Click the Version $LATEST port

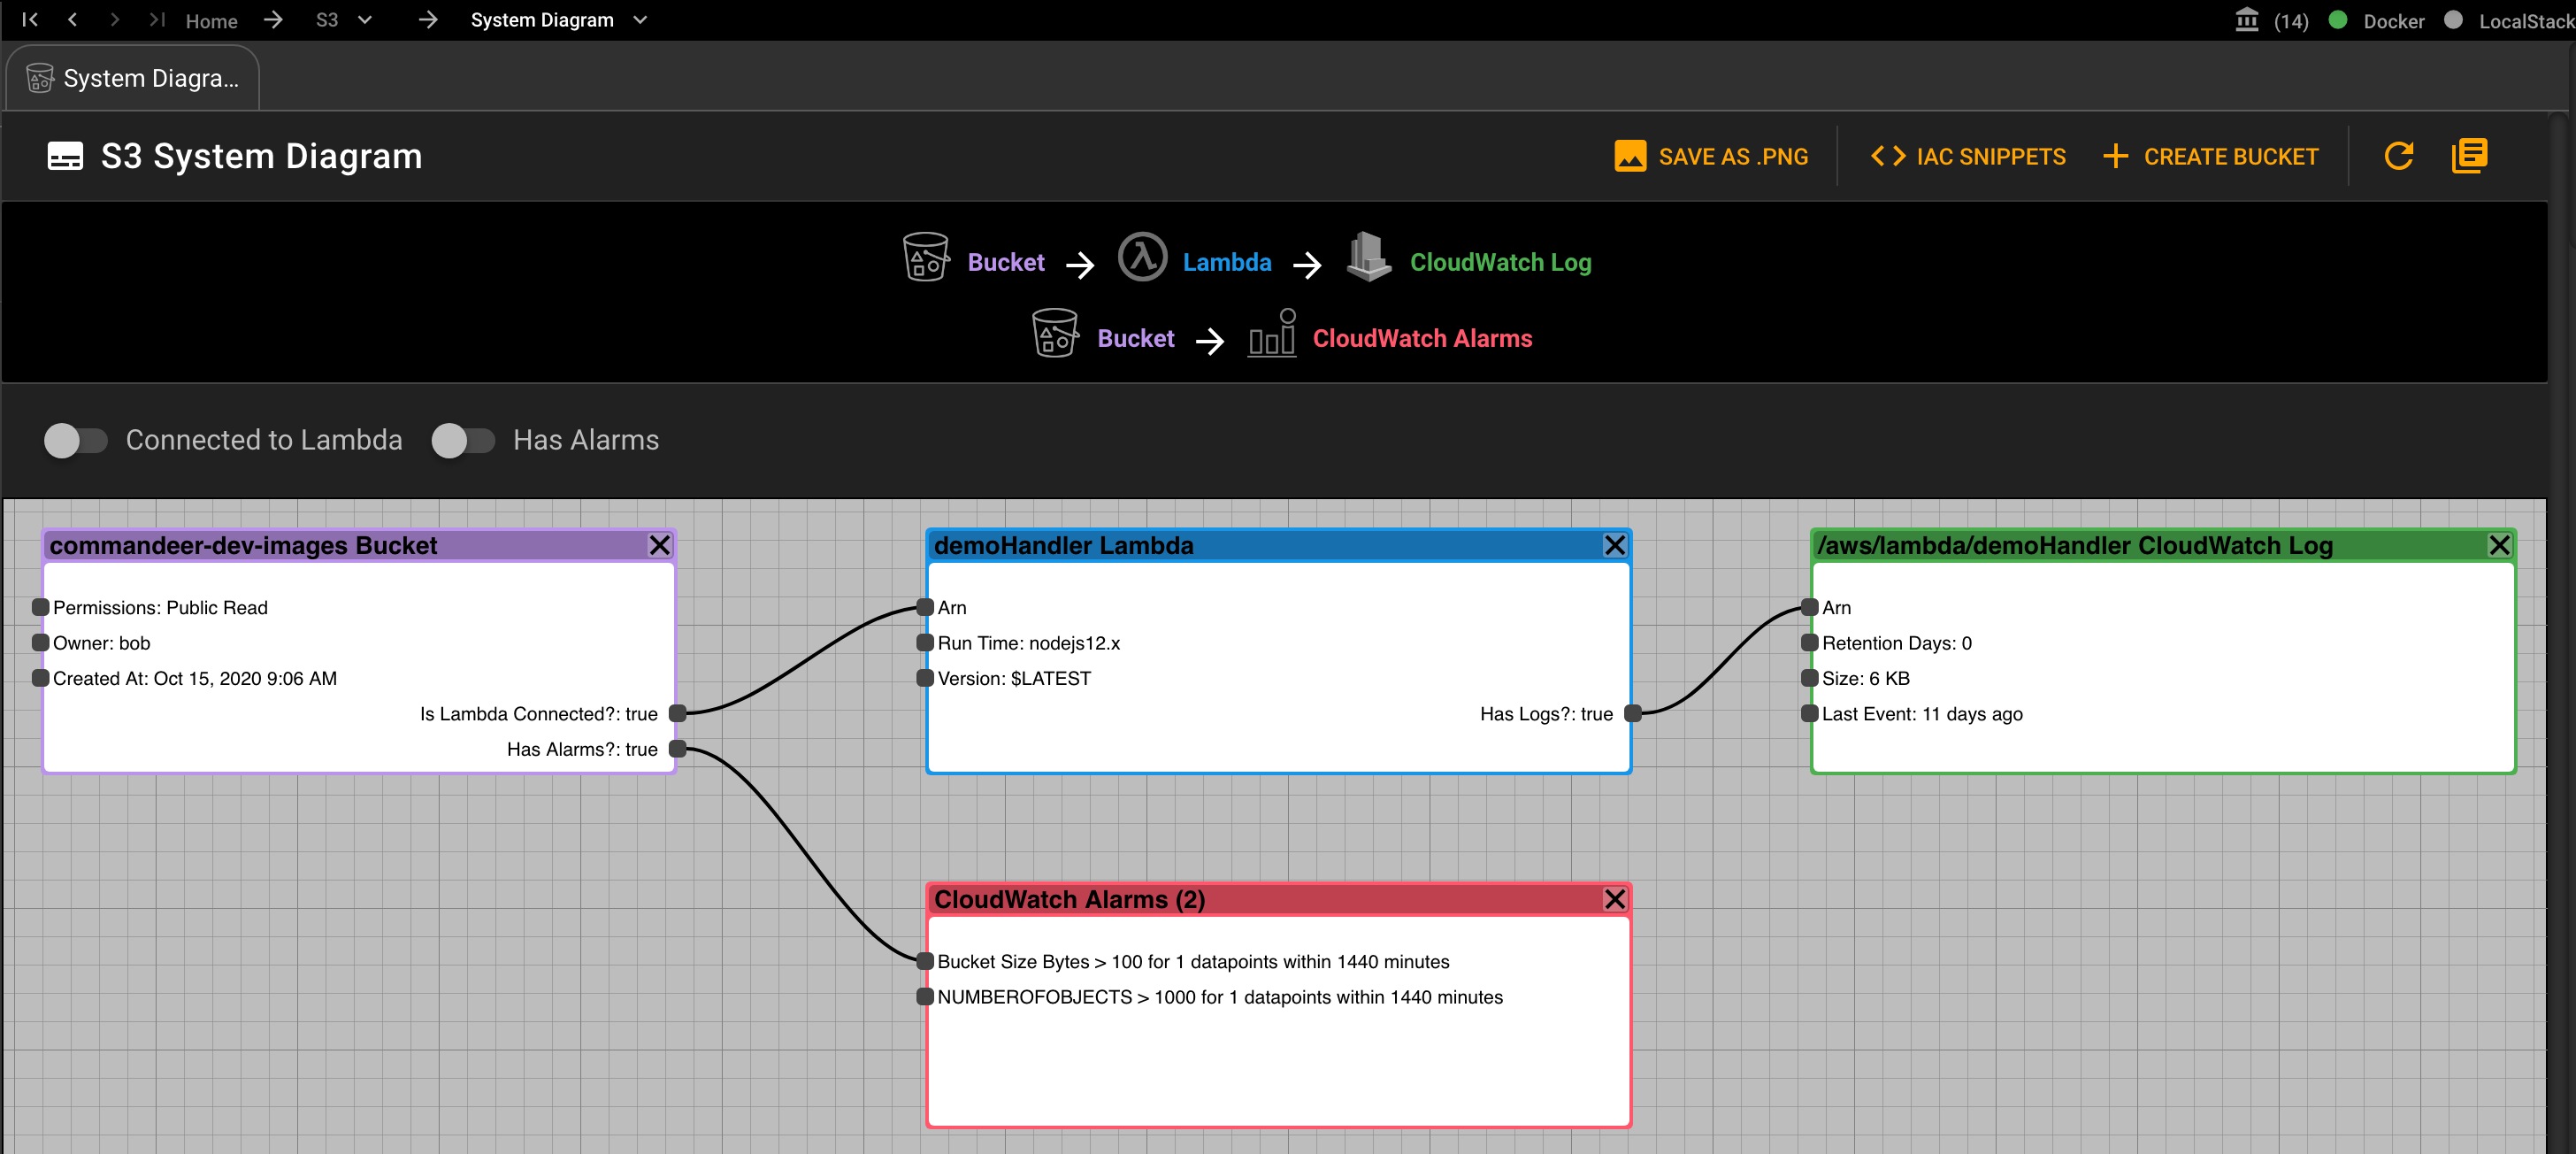click(925, 678)
